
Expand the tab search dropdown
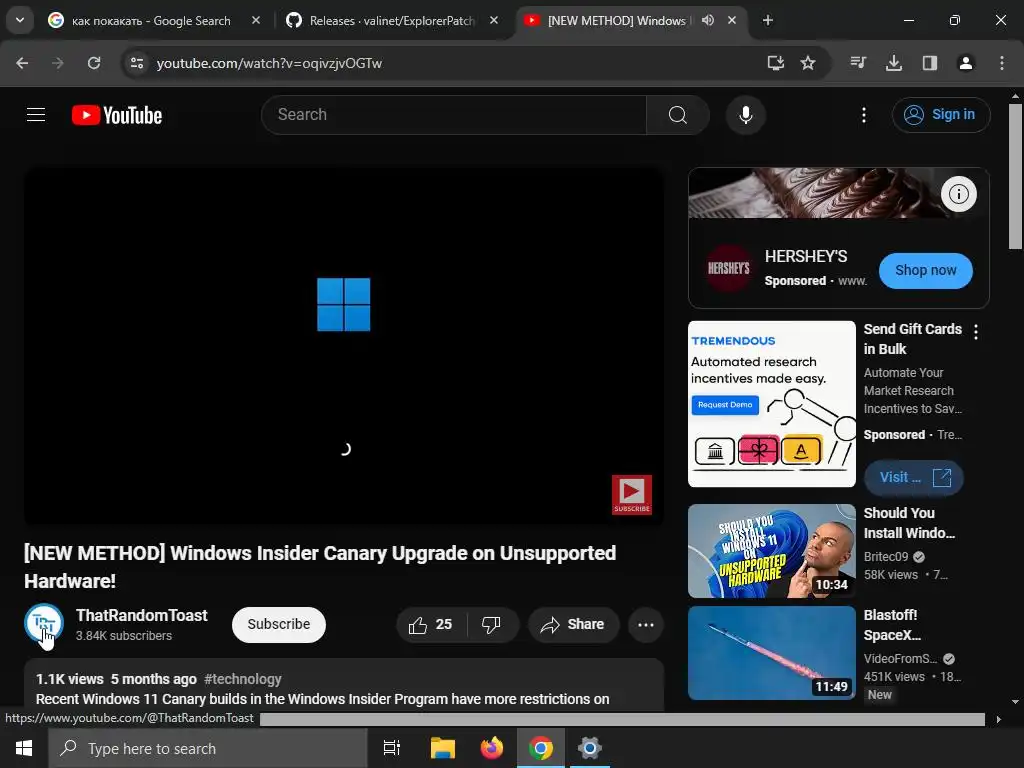[x=20, y=20]
